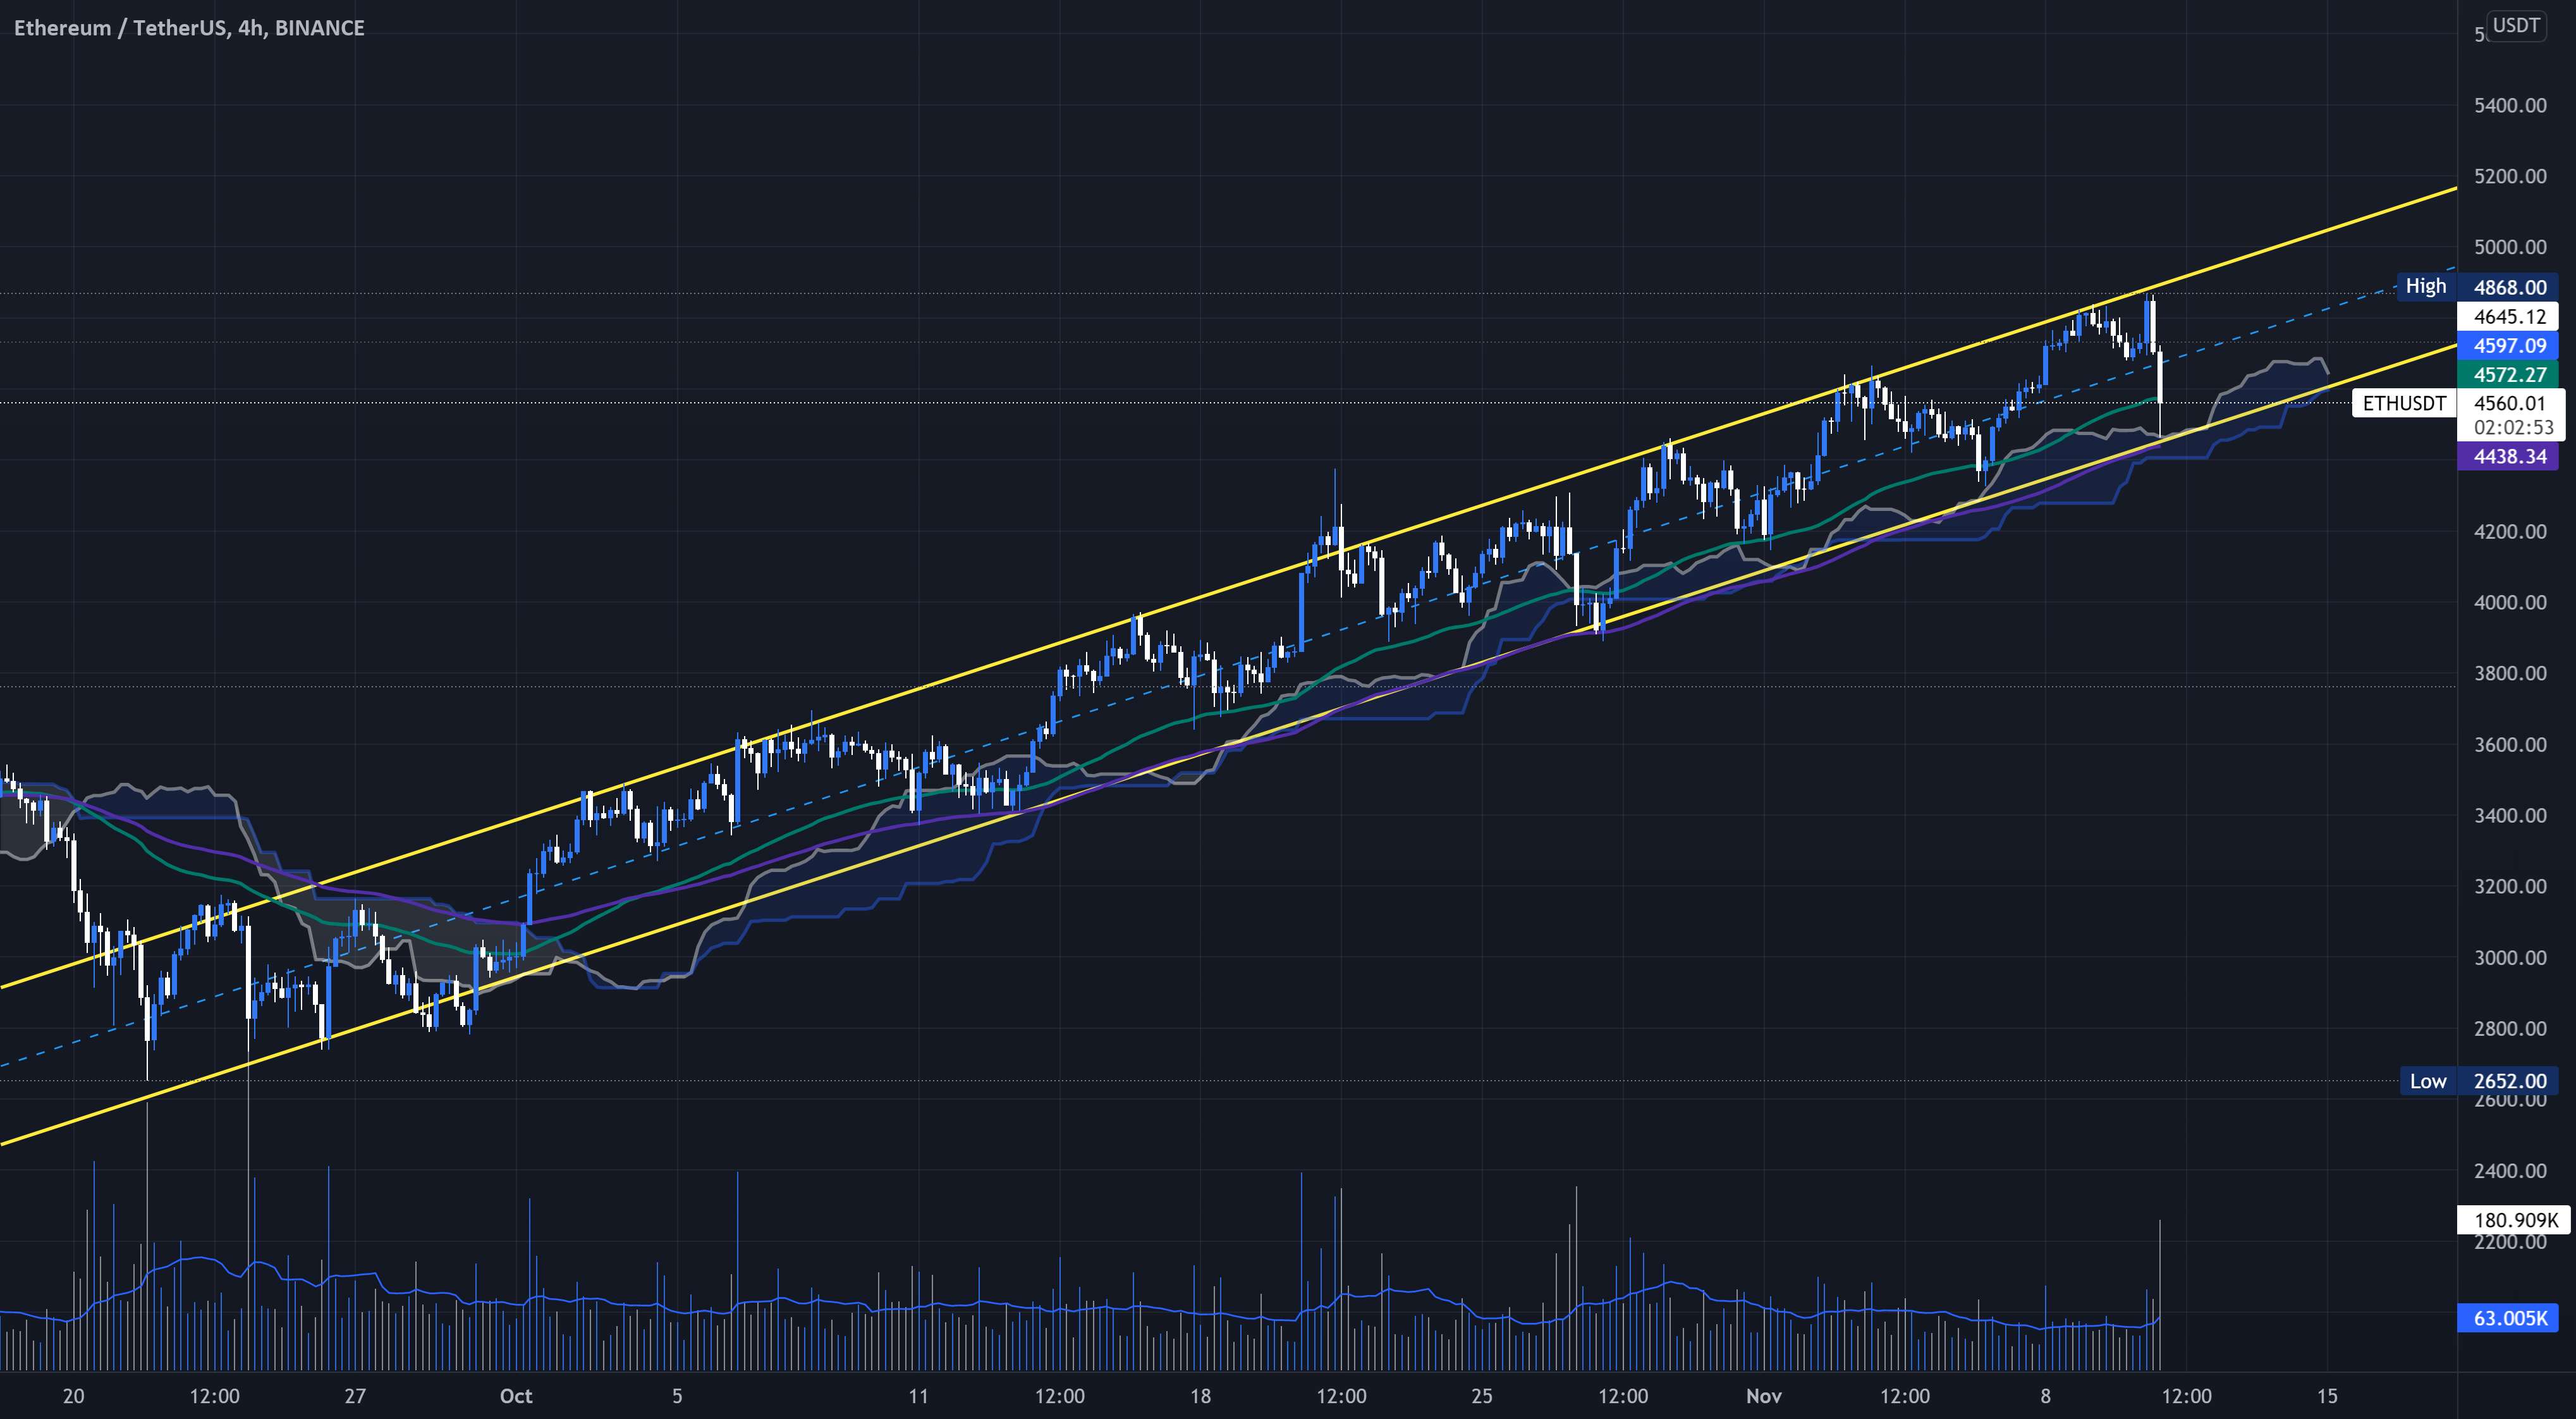This screenshot has width=2576, height=1419.
Task: Click the 2652.00 low price value
Action: pos(2510,1080)
